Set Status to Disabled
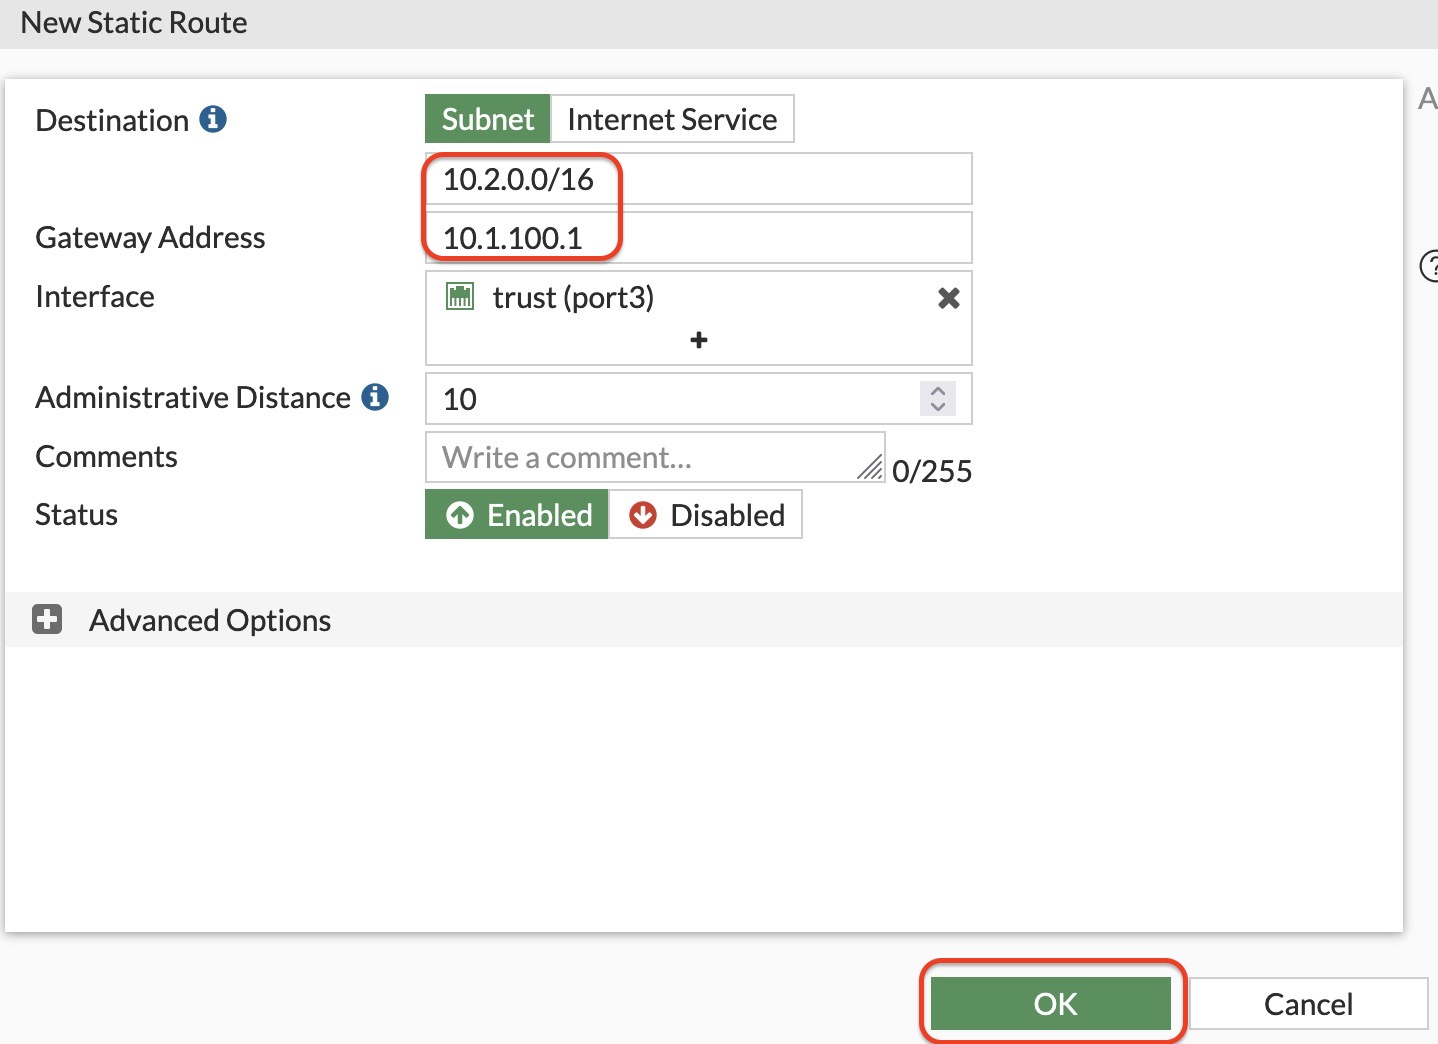 point(706,514)
